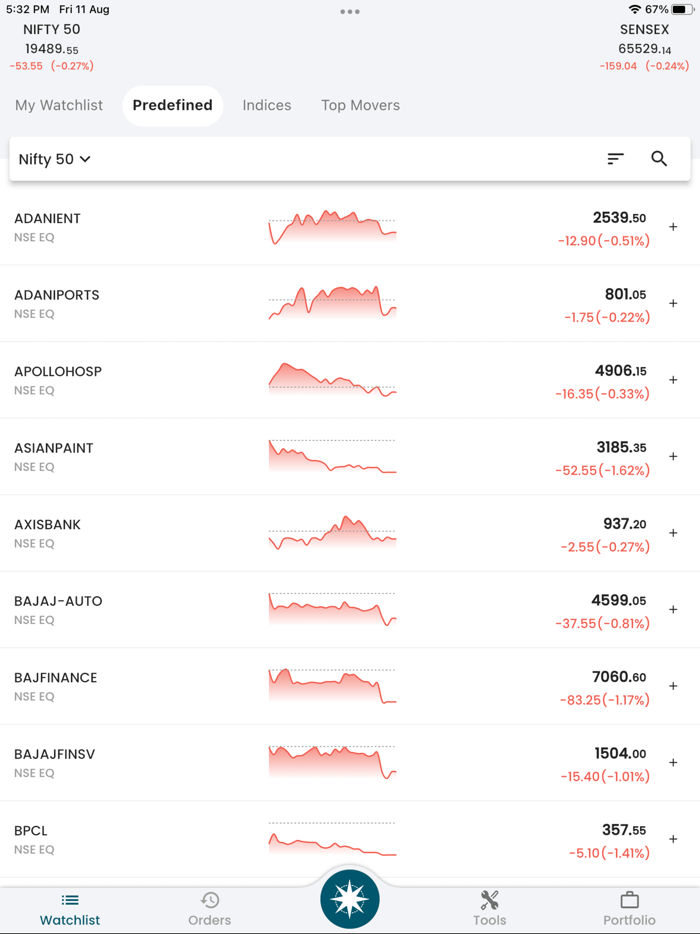View ADANIENT sparkline chart
The width and height of the screenshot is (700, 934).
(332, 226)
